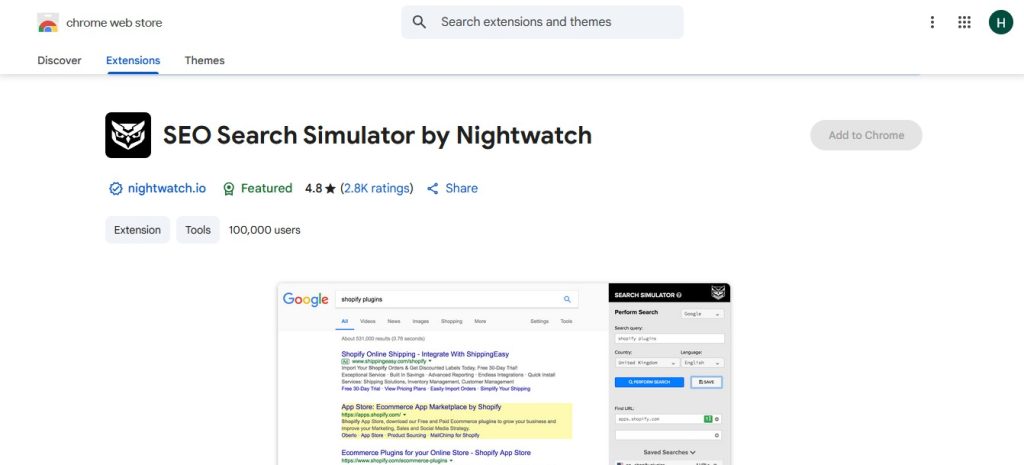Click the Nightwatch owl extension icon
This screenshot has height=465, width=1024.
[x=128, y=135]
